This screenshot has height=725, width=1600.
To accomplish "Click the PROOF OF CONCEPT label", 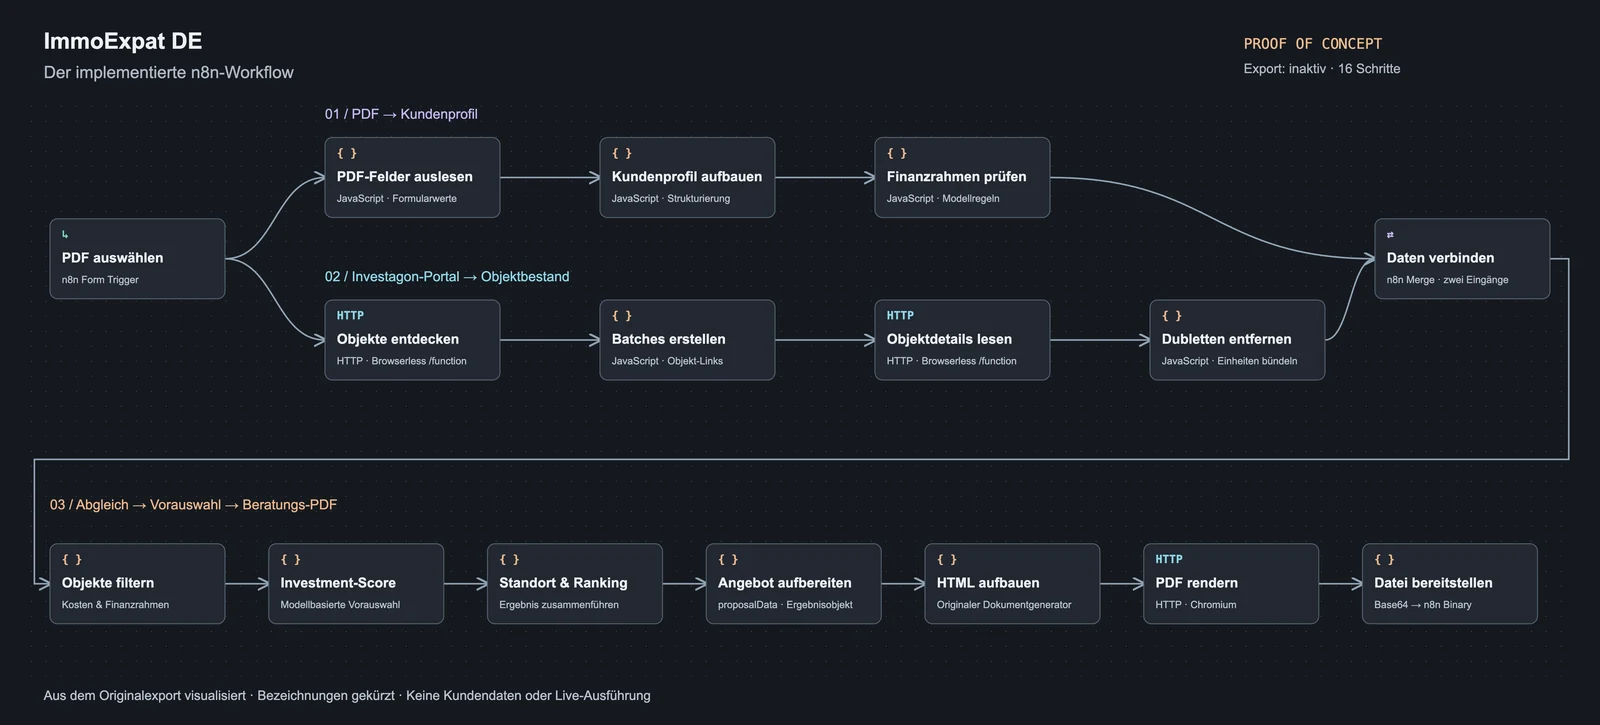I will pos(1313,44).
